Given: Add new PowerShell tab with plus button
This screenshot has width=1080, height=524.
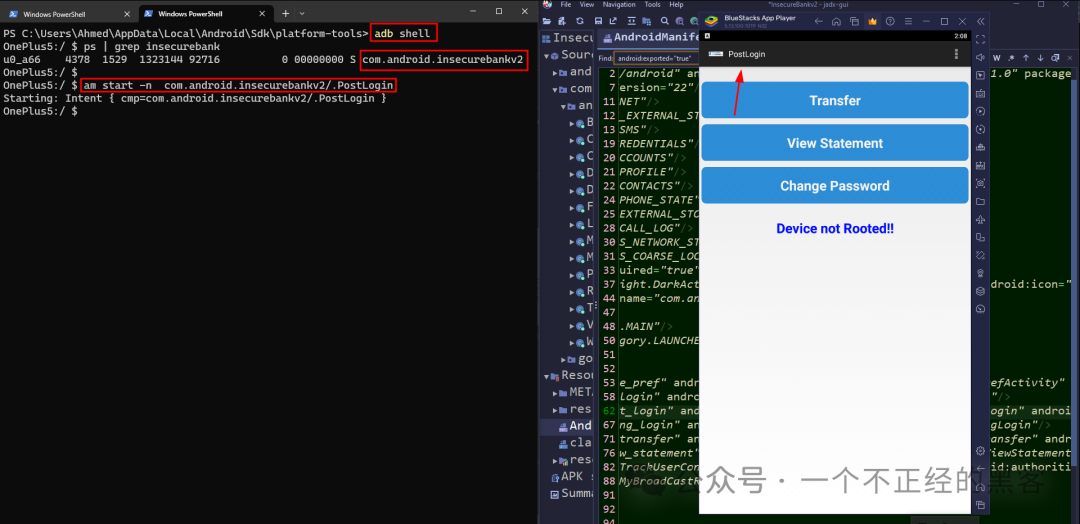Looking at the screenshot, I should click(x=285, y=14).
